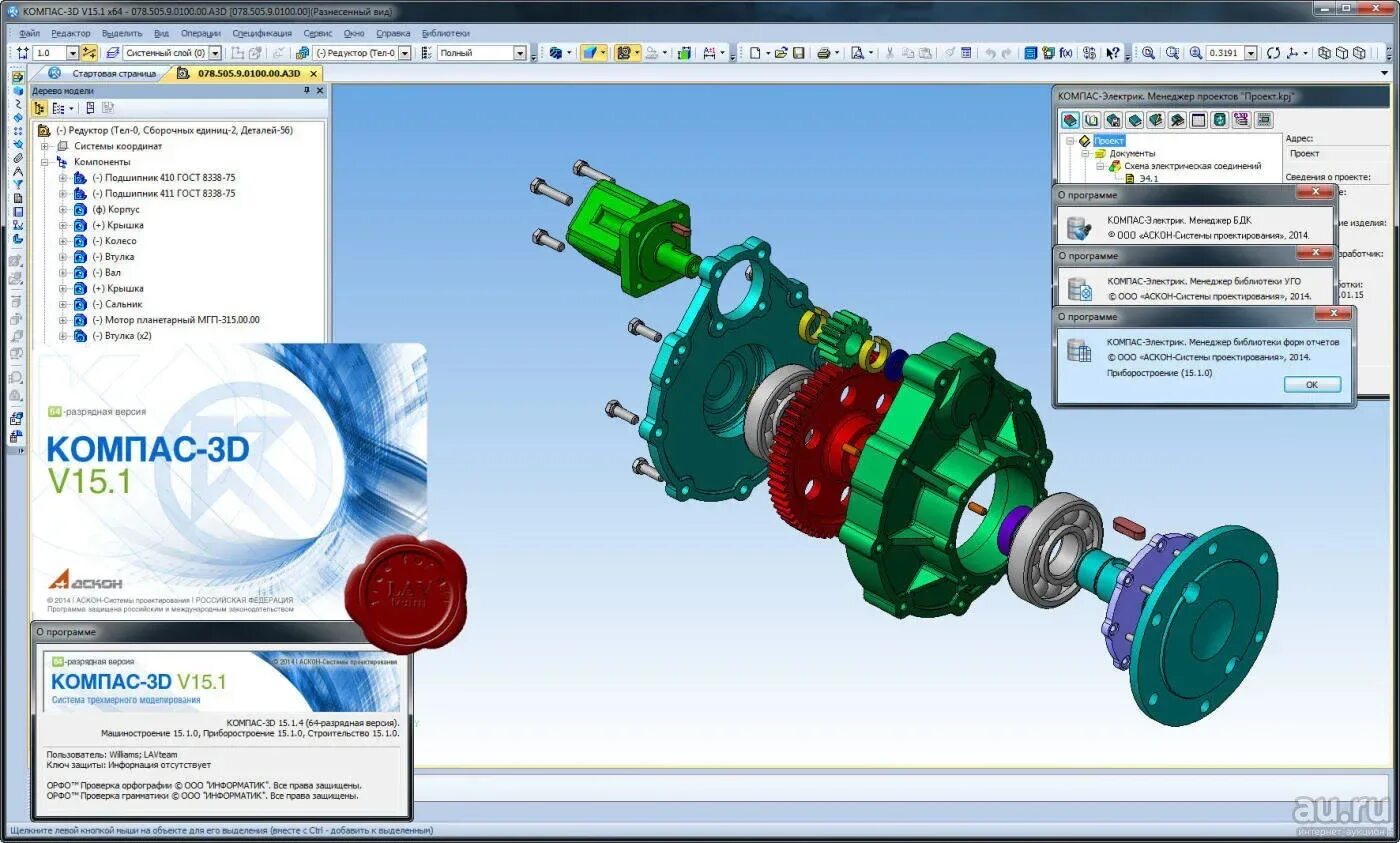Open the 'Системный слой (0)' layer dropdown
Viewport: 1400px width, 843px height.
pyautogui.click(x=214, y=53)
